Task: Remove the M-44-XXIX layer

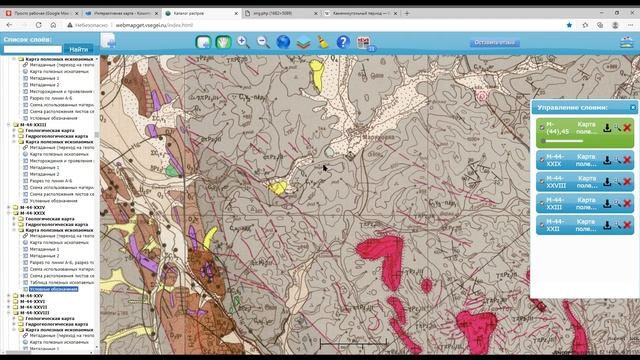Action: (627, 160)
